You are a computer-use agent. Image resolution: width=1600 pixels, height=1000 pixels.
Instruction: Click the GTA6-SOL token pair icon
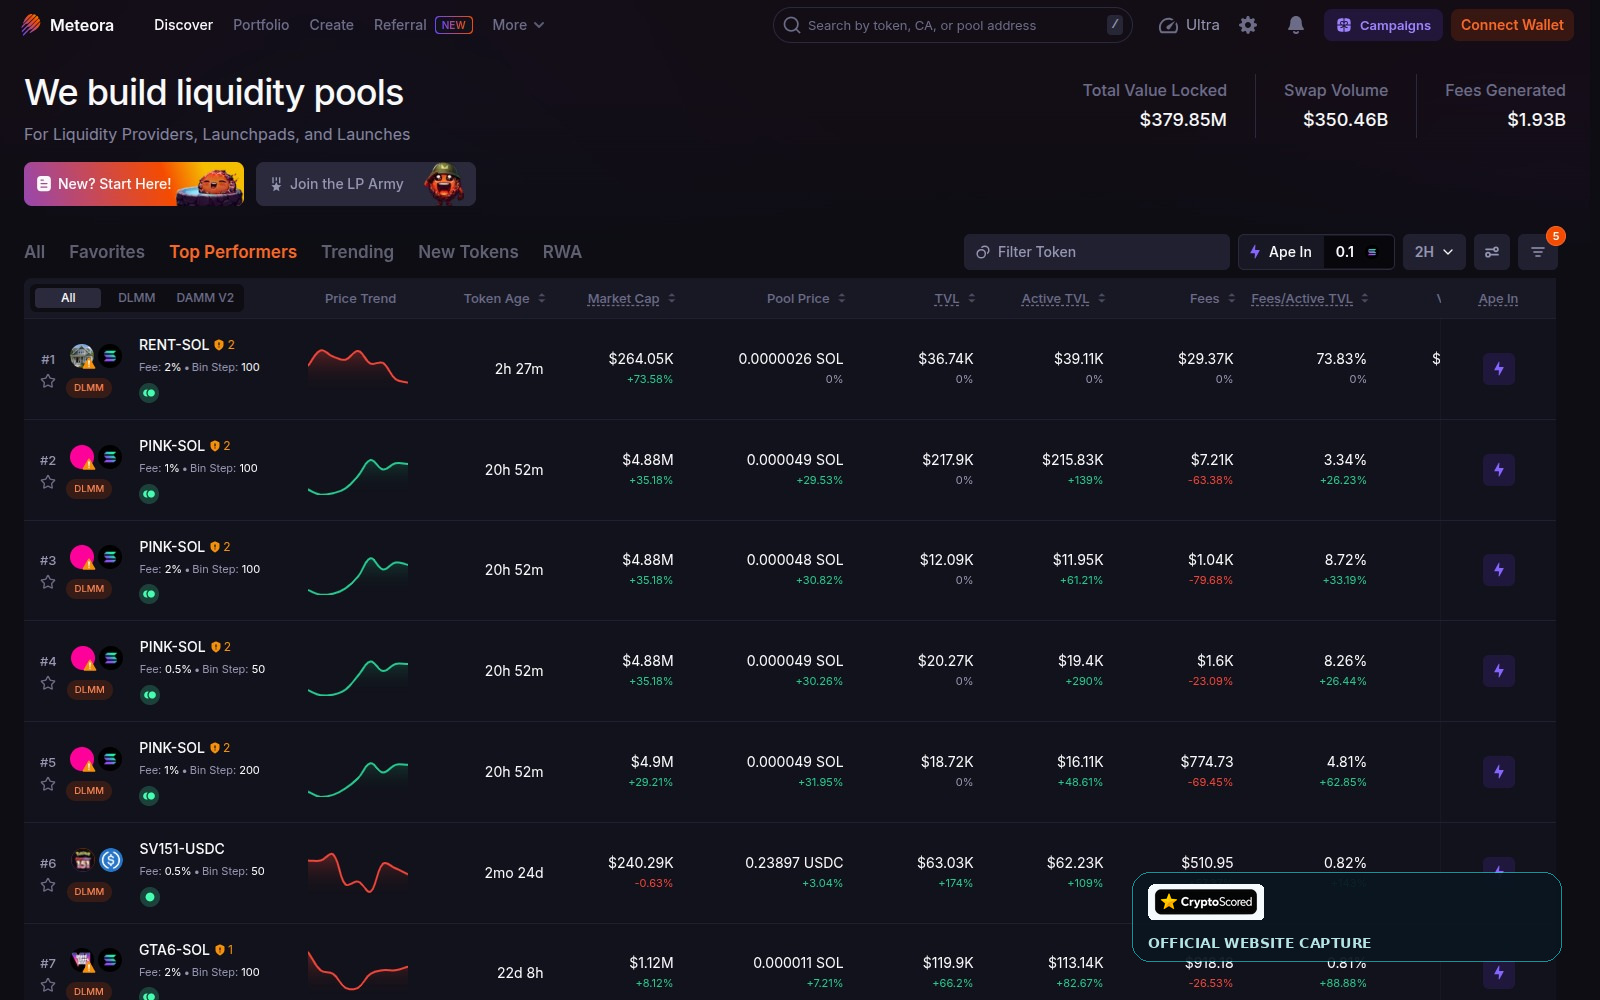[x=96, y=960]
